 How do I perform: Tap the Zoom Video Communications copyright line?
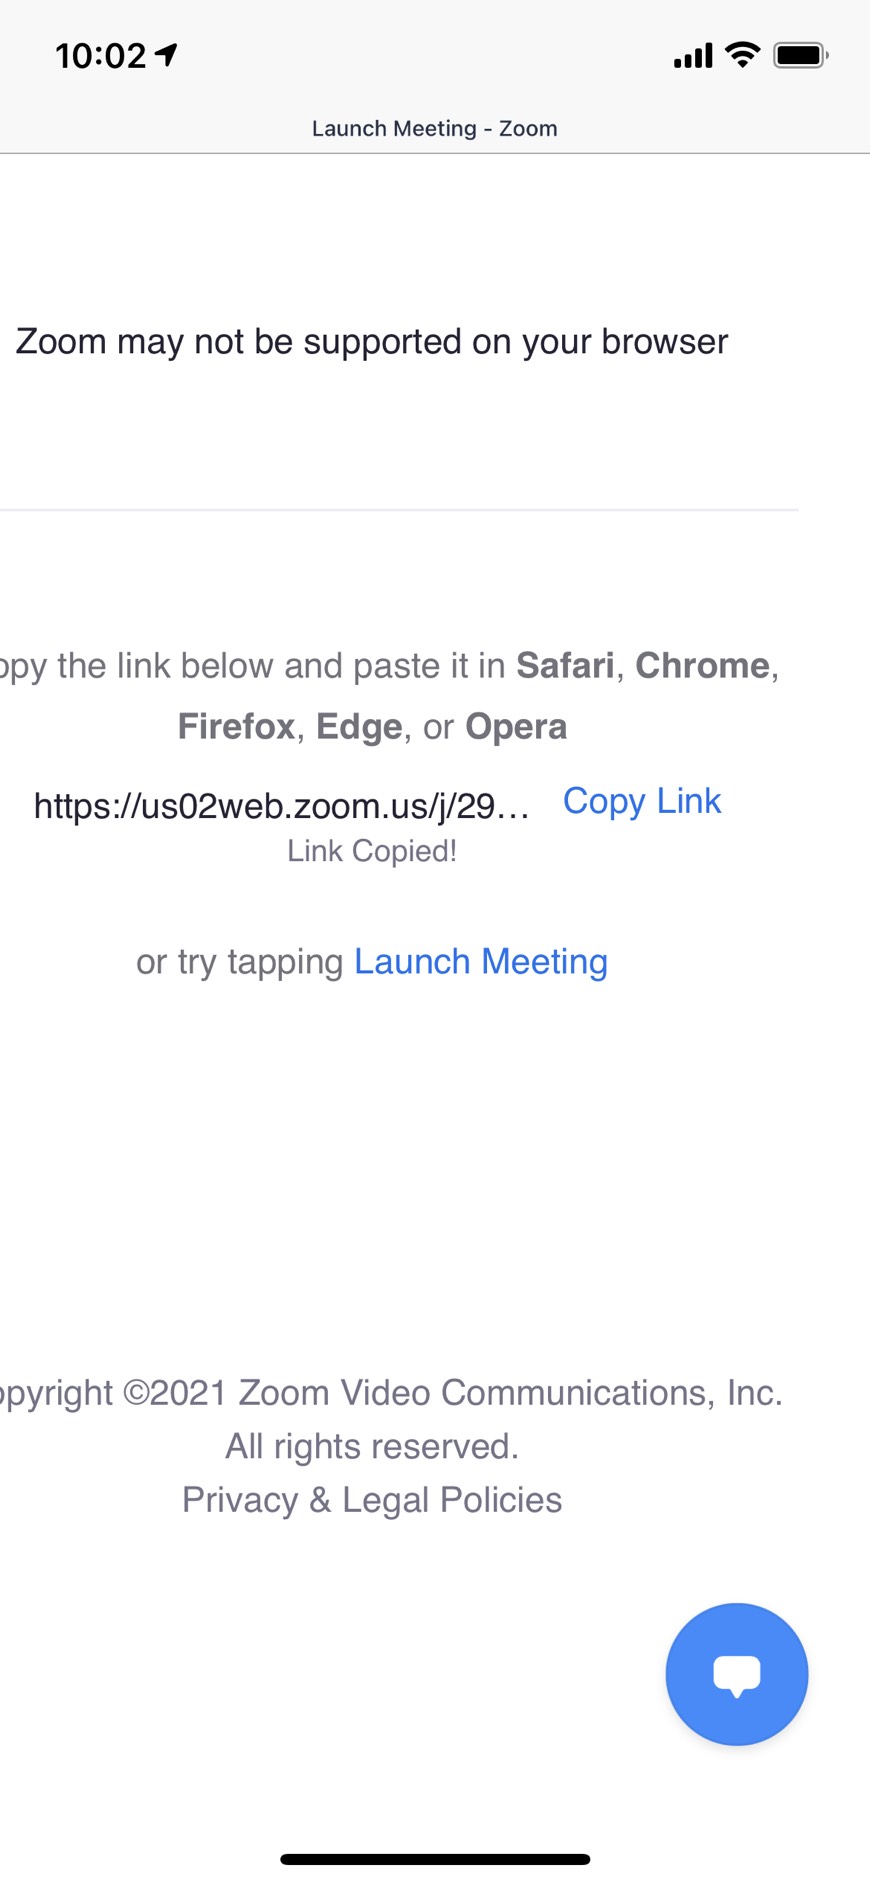391,1392
